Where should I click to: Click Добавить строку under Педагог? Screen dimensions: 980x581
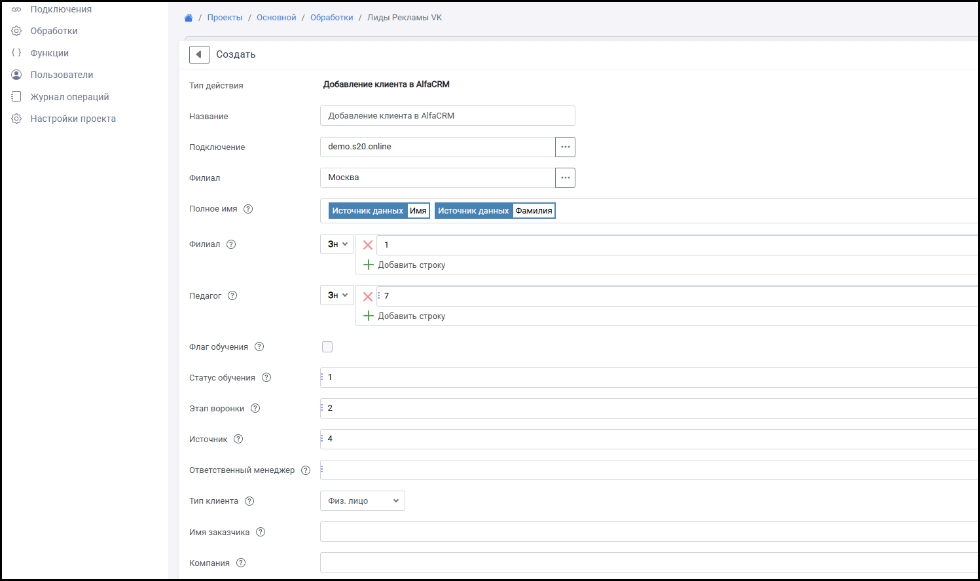click(404, 316)
